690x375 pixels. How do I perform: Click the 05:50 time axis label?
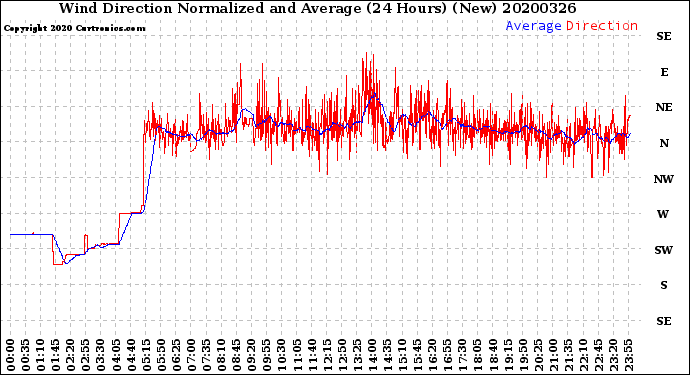[161, 355]
